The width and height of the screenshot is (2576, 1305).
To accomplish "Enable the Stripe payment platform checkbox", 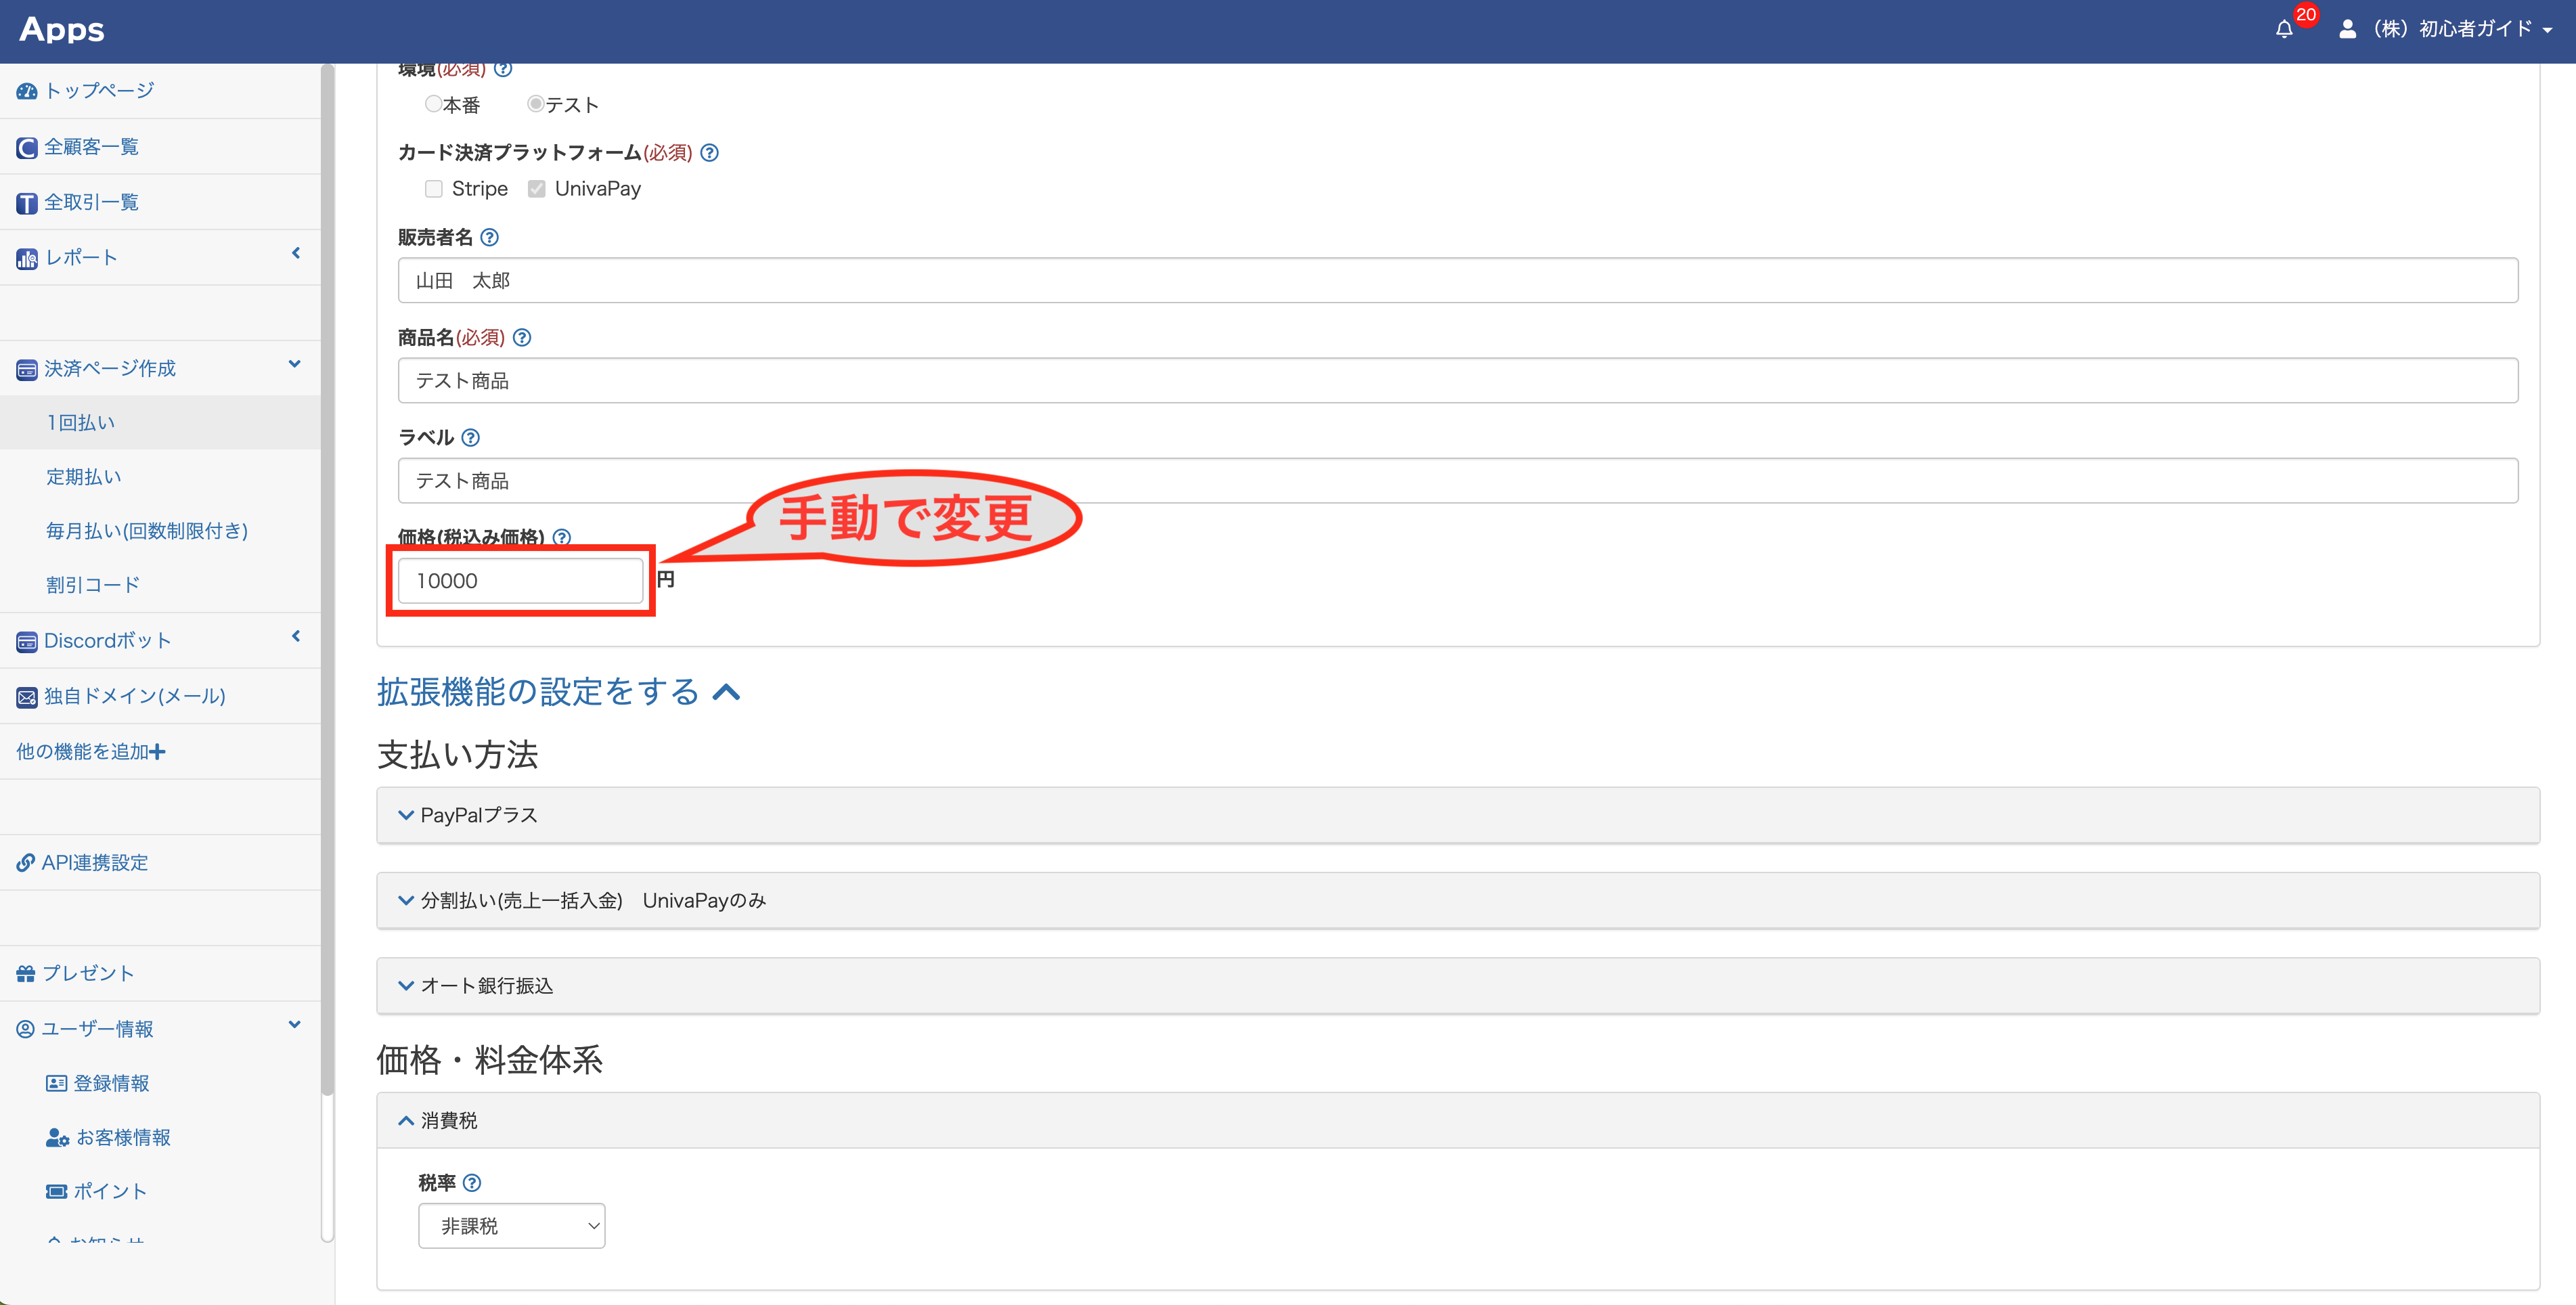I will [433, 188].
